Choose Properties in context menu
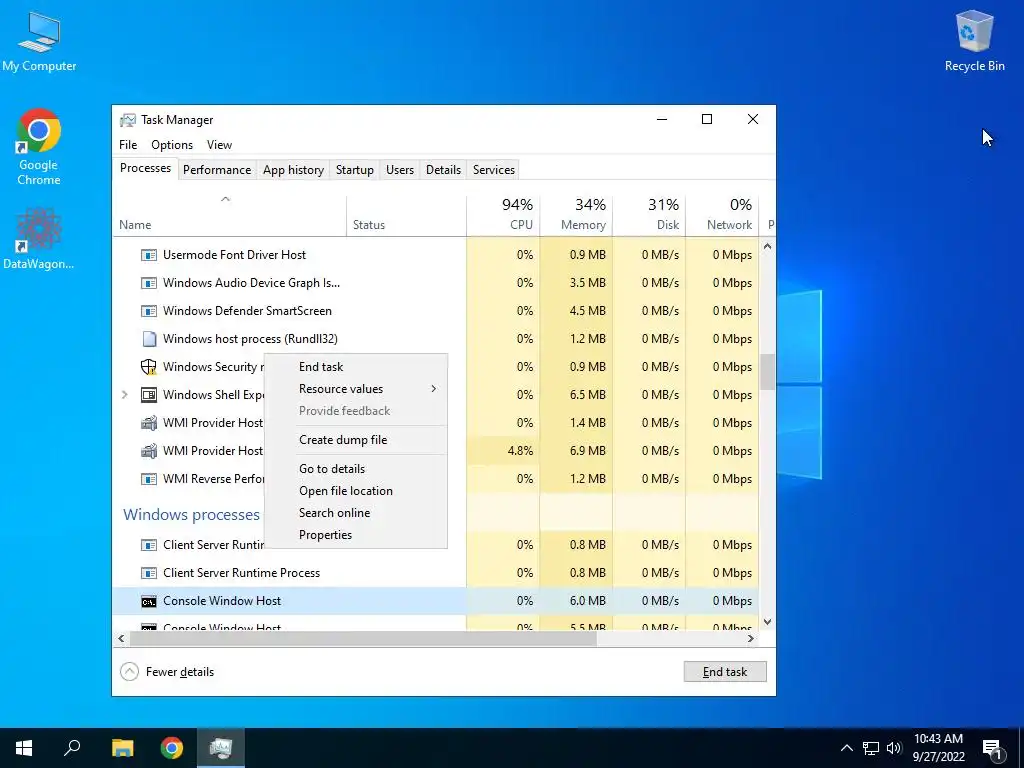This screenshot has height=768, width=1024. coord(355,535)
